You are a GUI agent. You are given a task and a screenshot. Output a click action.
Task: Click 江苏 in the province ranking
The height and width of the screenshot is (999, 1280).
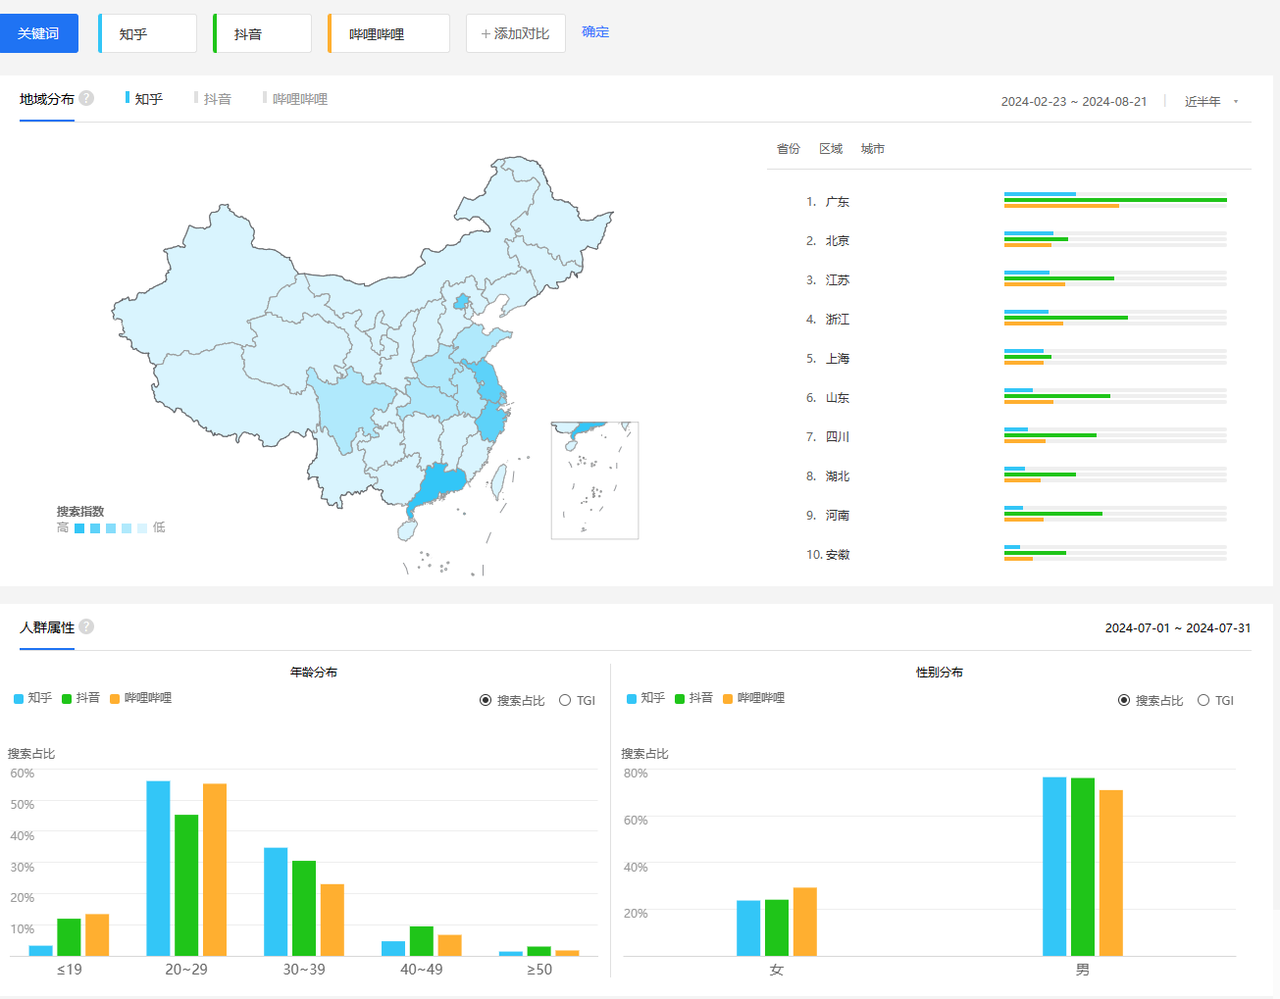pyautogui.click(x=837, y=280)
